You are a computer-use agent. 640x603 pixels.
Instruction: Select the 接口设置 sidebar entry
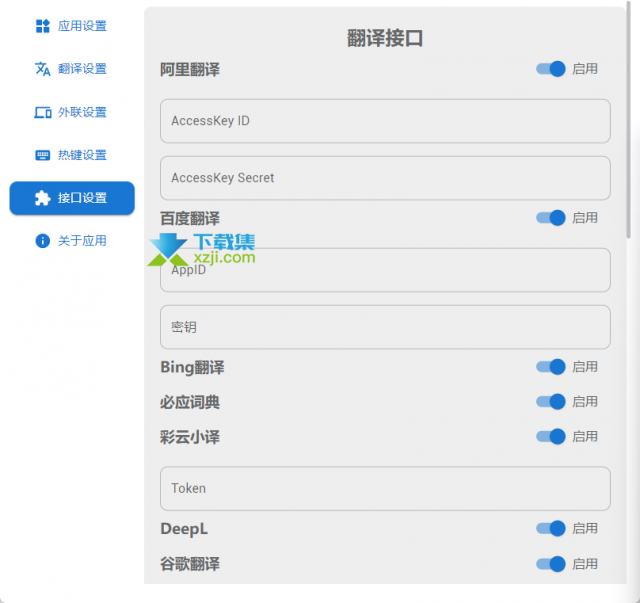pos(72,198)
